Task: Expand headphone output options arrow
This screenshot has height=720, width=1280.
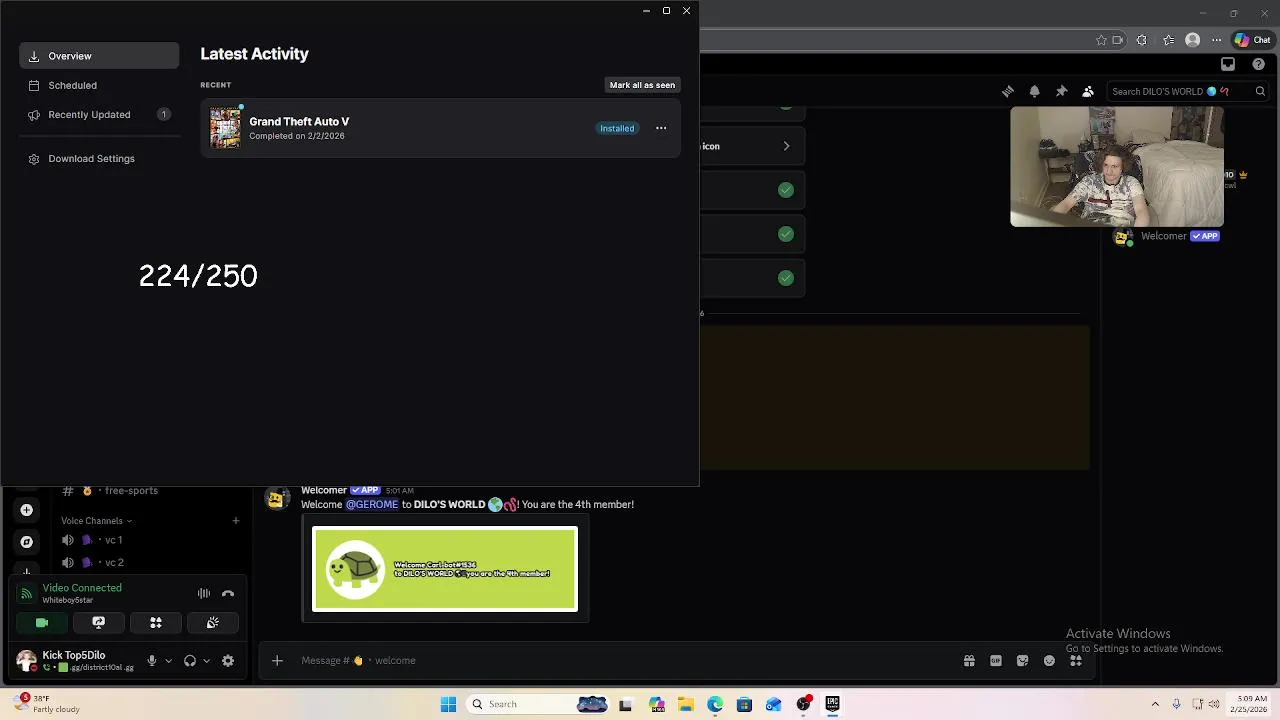Action: click(206, 660)
